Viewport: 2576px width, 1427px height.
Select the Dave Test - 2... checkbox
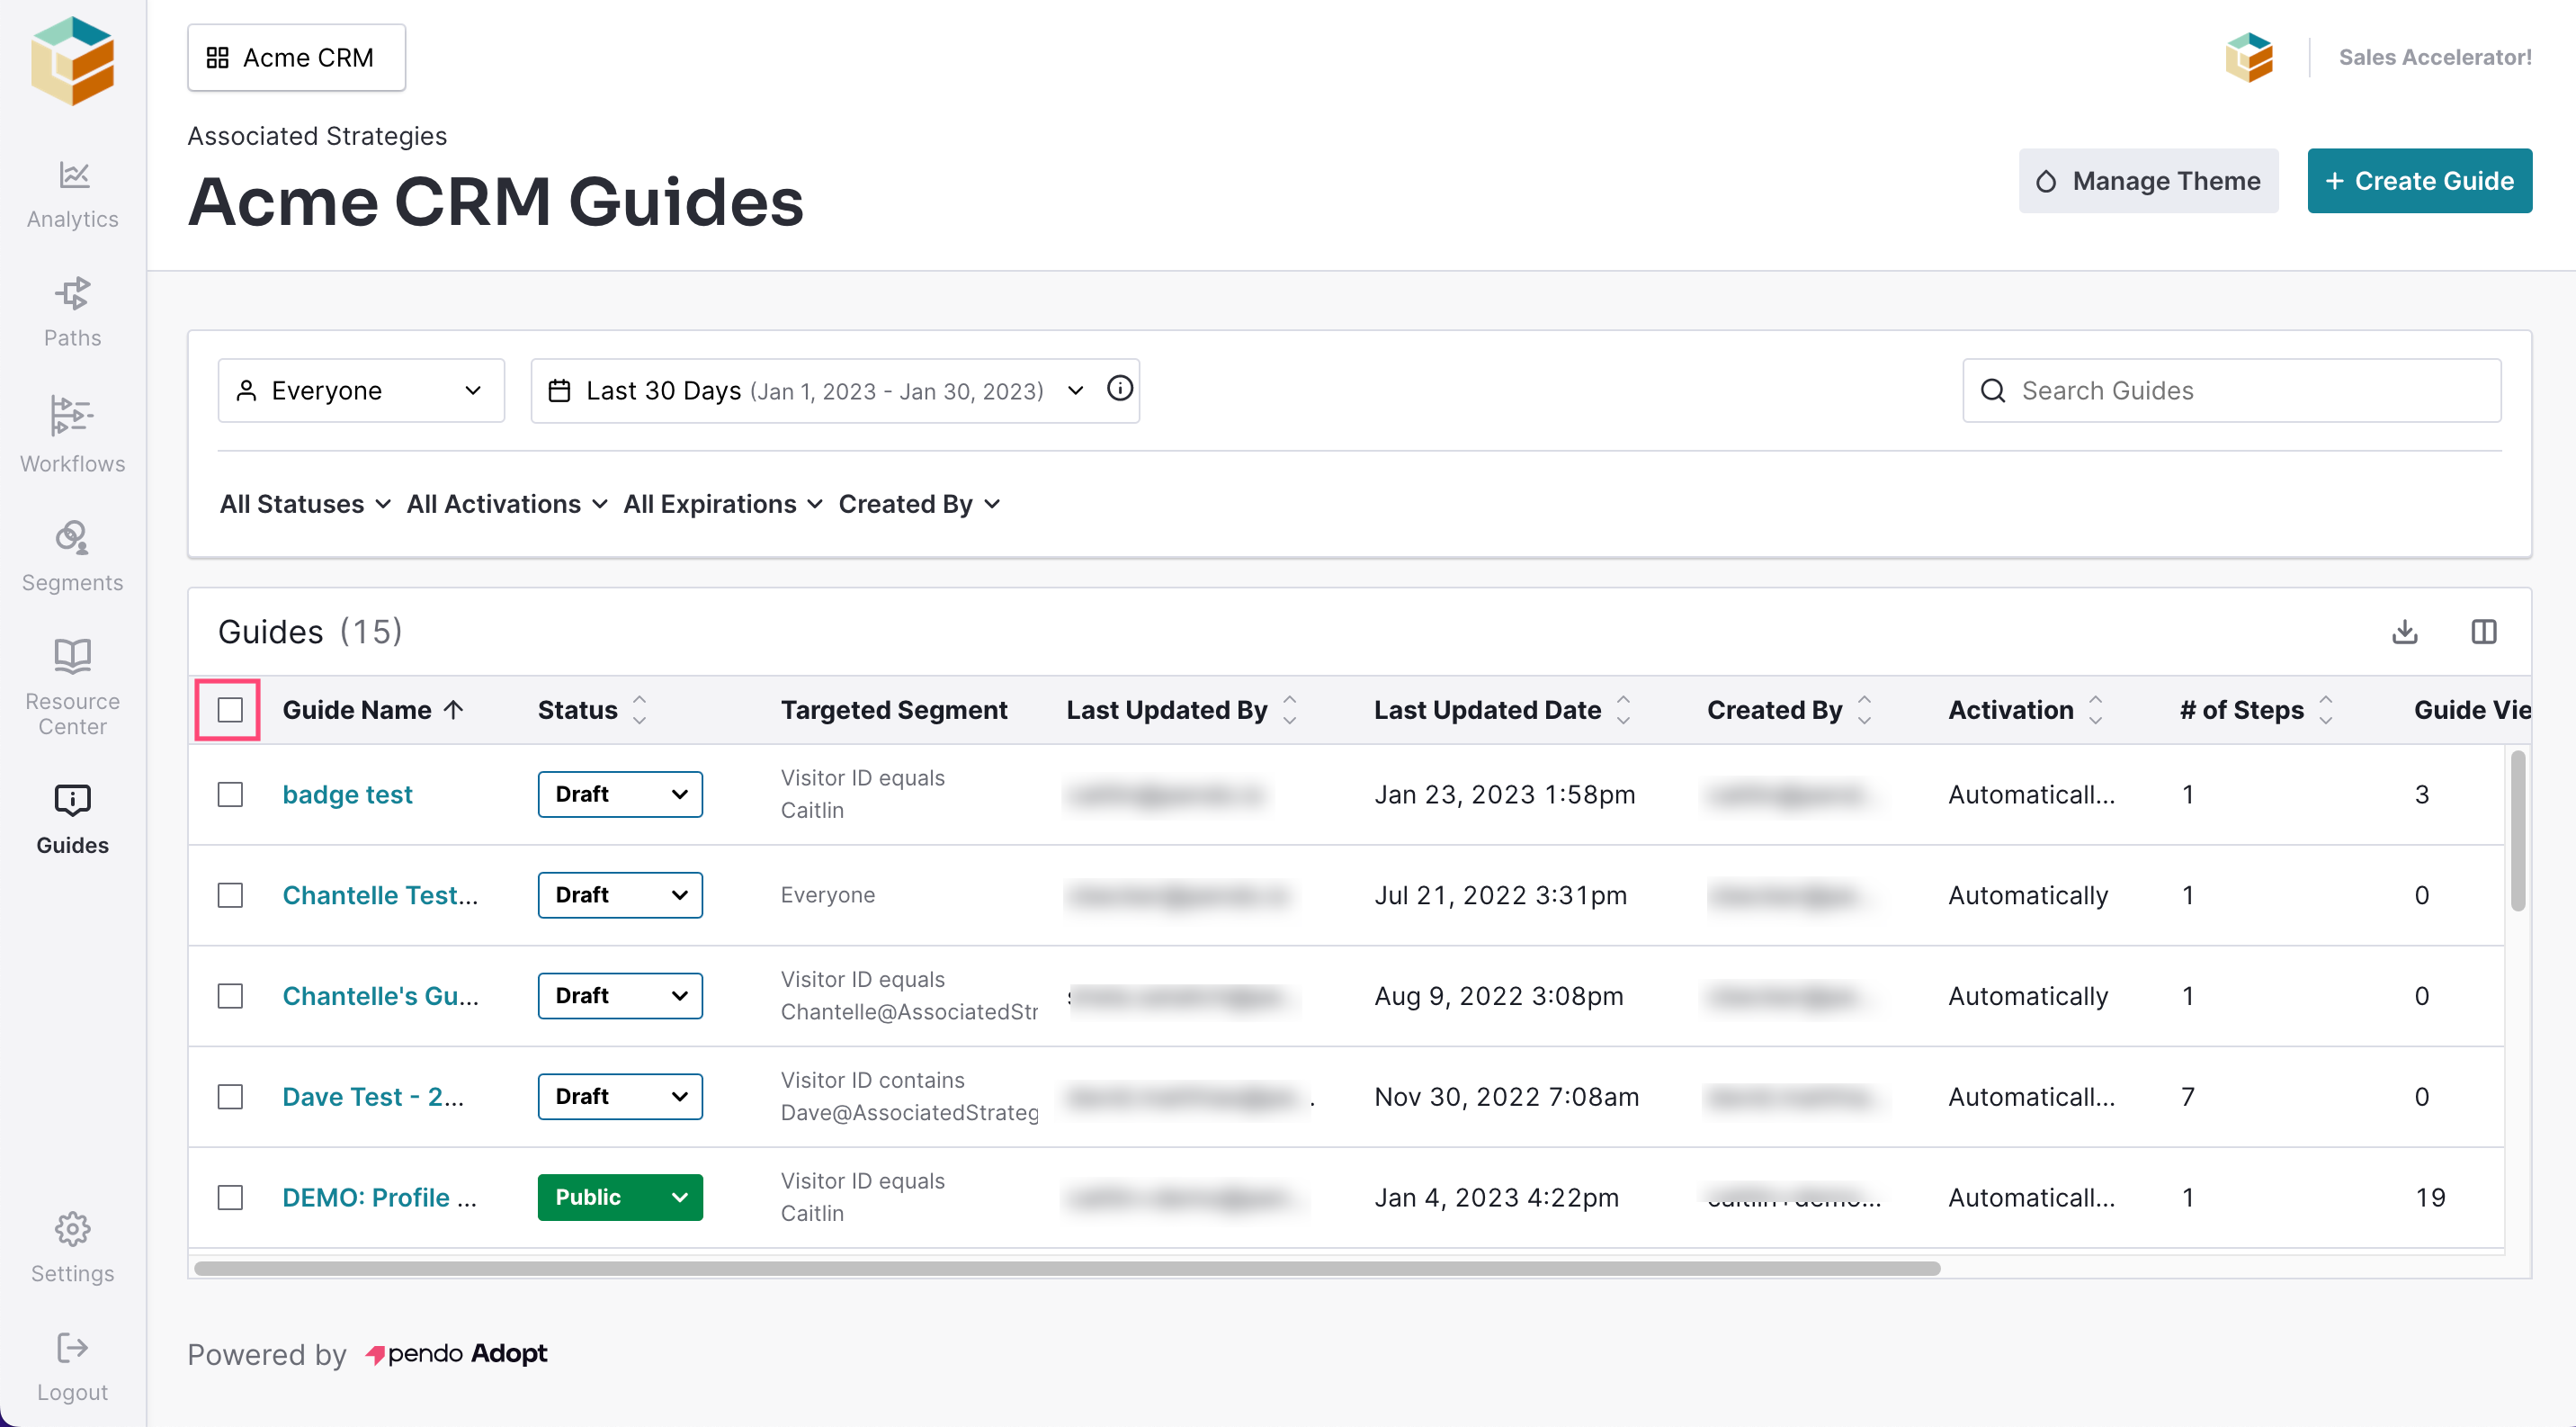pos(230,1097)
